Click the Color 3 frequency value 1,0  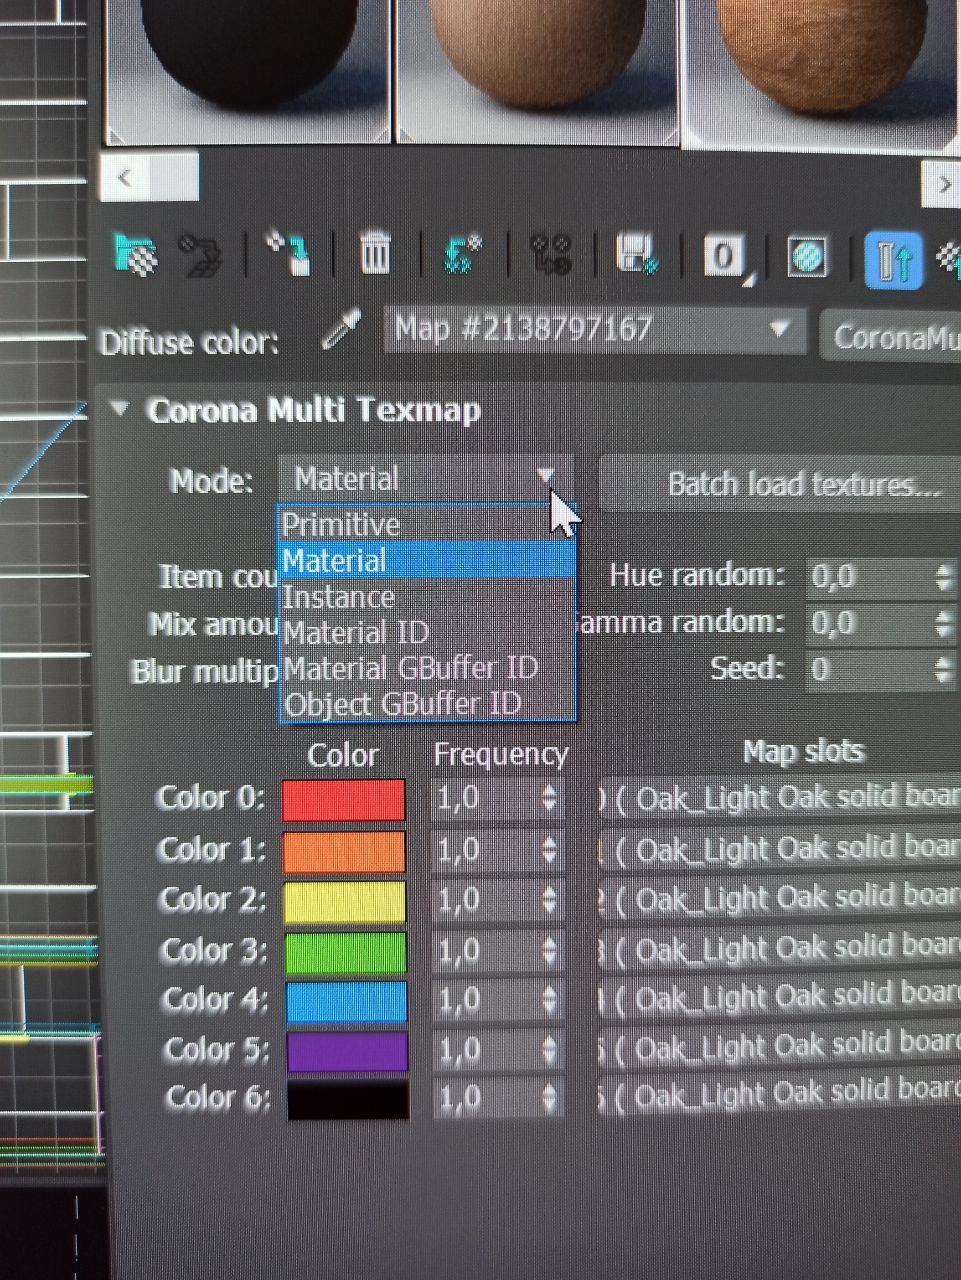pos(459,950)
